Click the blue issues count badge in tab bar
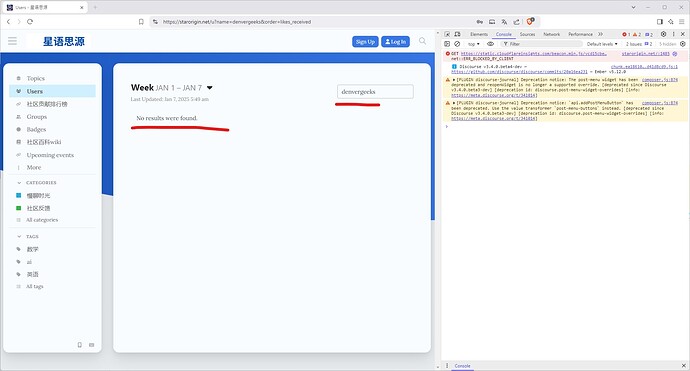This screenshot has width=690, height=371. click(649, 34)
